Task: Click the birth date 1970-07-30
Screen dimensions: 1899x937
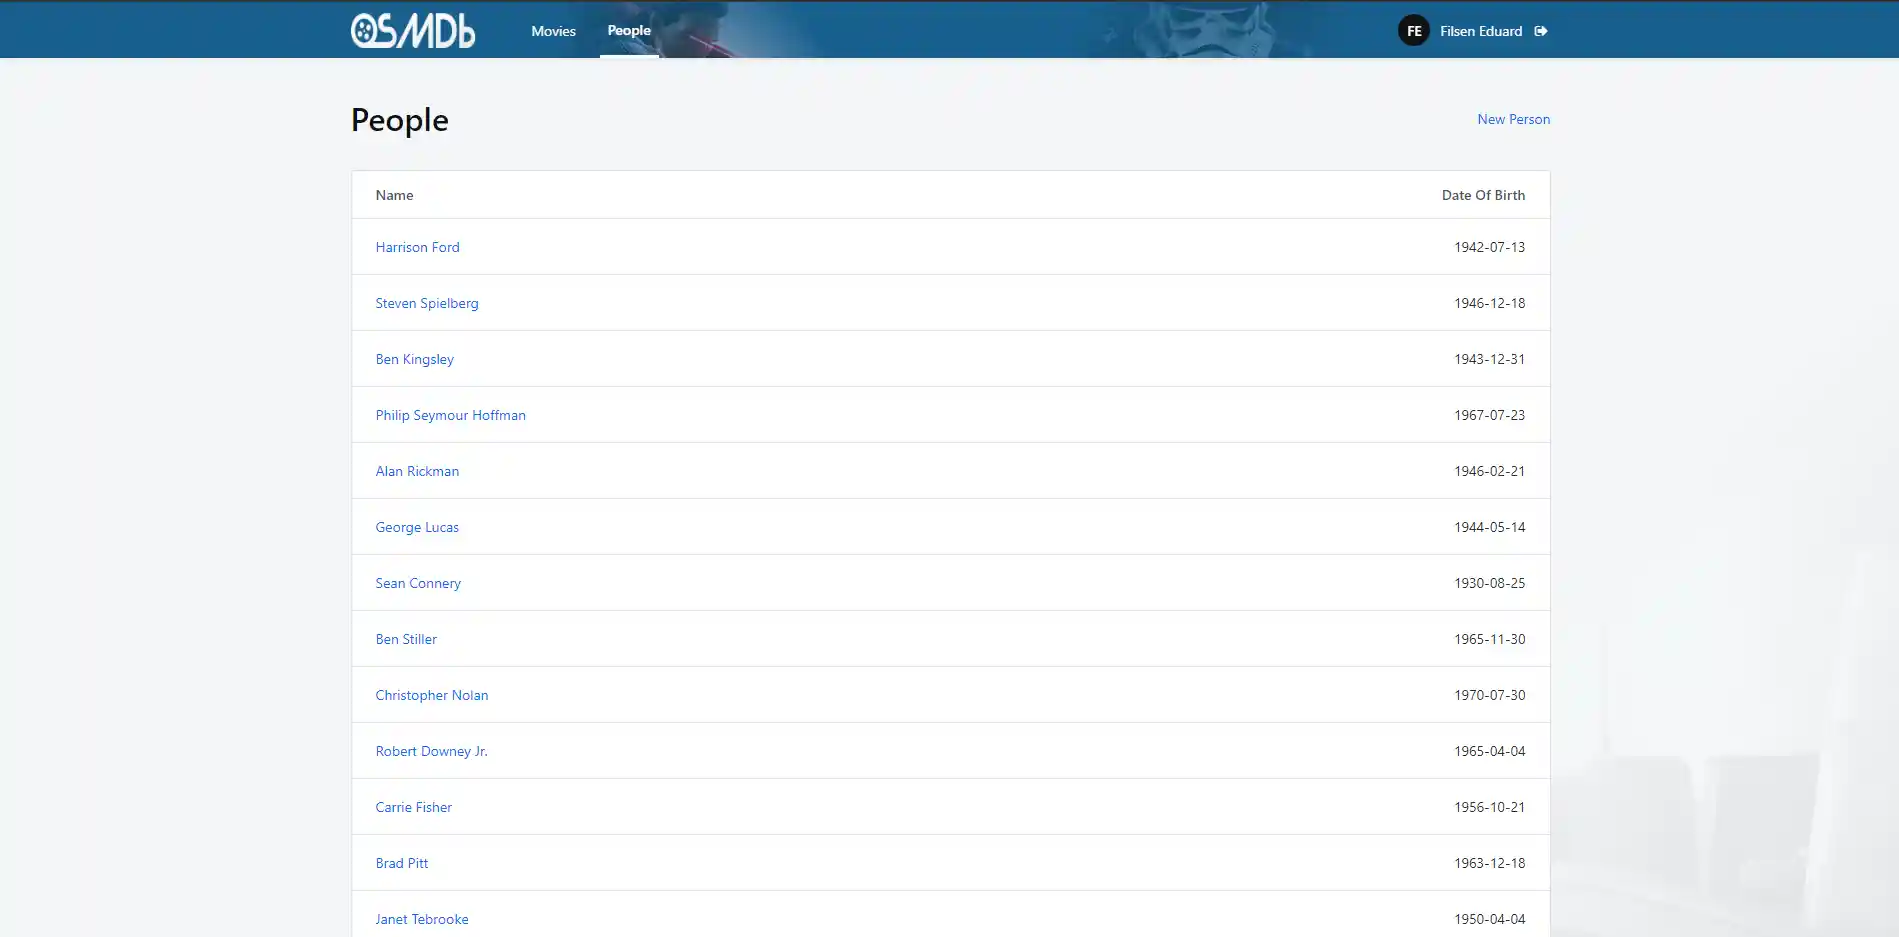Action: 1489,695
